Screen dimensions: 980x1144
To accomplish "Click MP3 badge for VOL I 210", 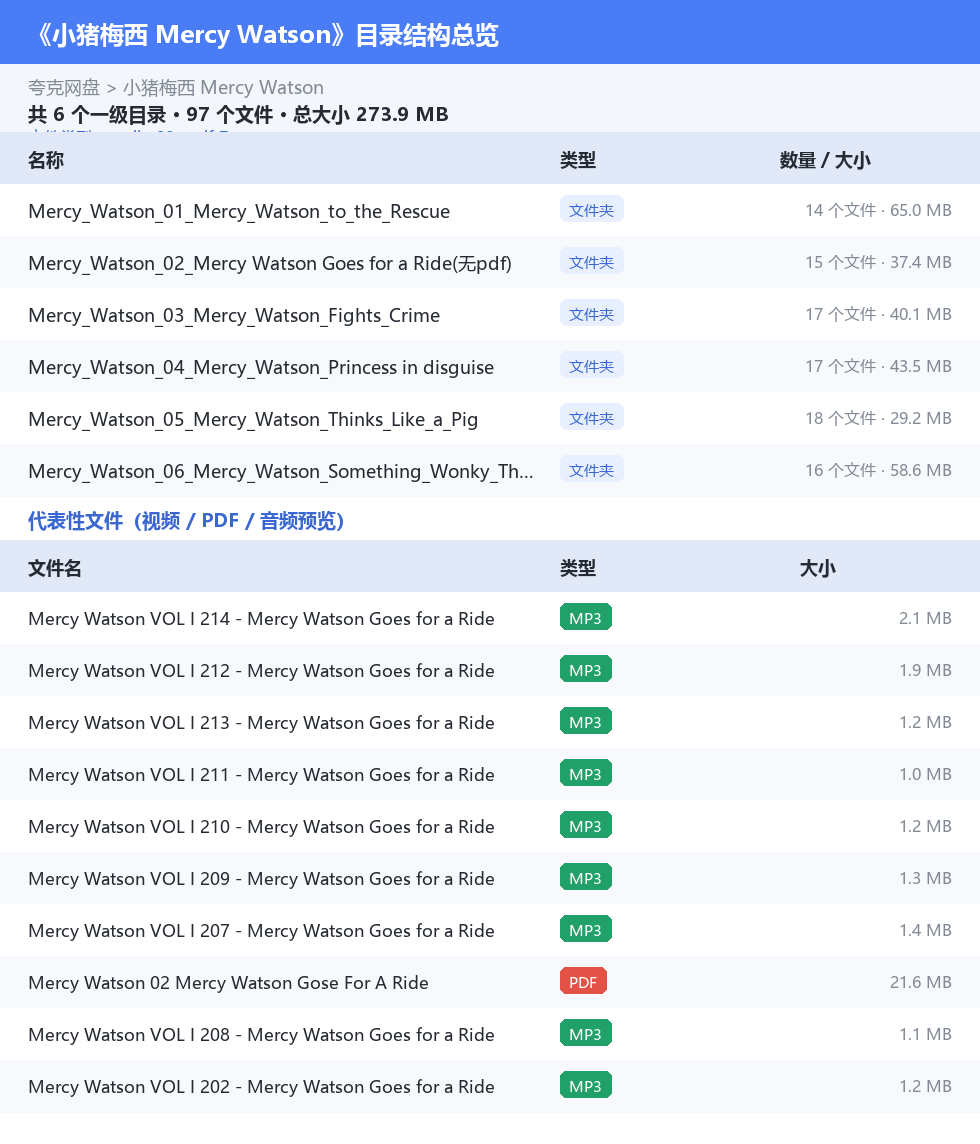I will 585,826.
